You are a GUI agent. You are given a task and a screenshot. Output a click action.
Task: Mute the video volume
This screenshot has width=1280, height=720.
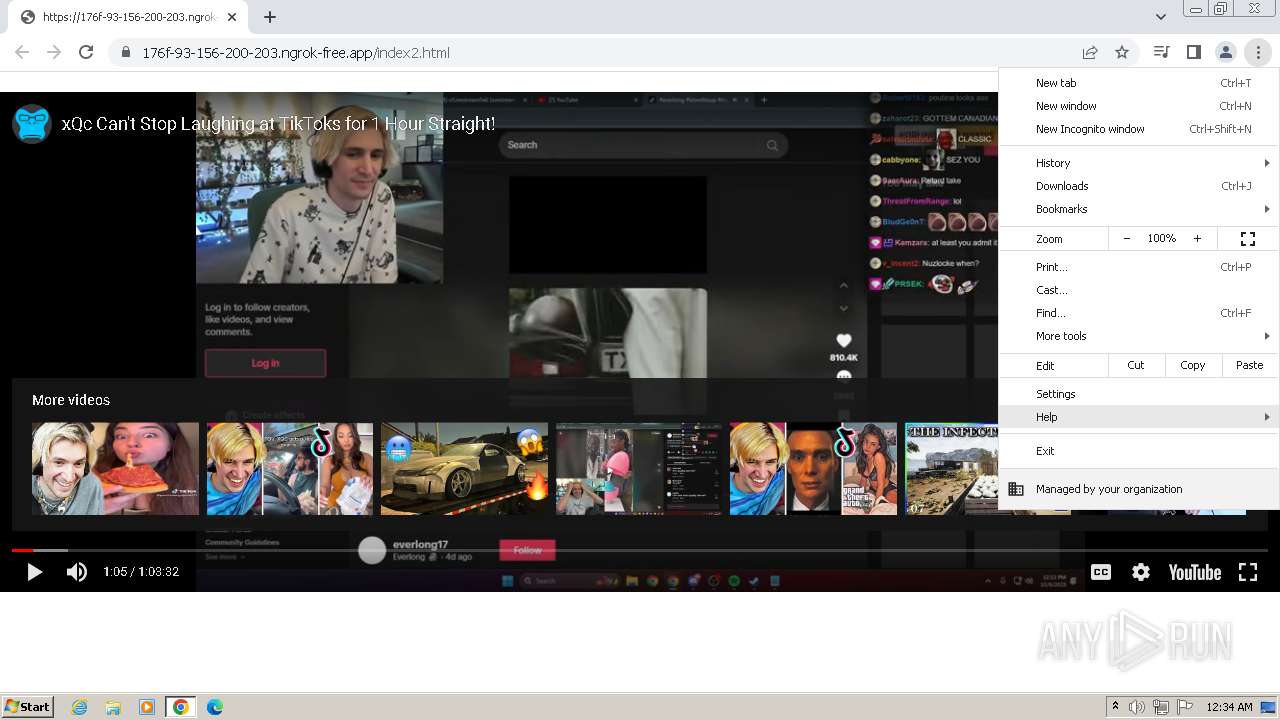point(76,572)
